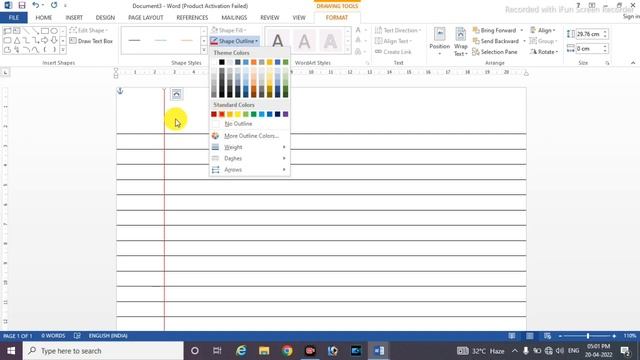Open Google Chrome from taskbar
Viewport: 640px width, 360px height.
(287, 351)
